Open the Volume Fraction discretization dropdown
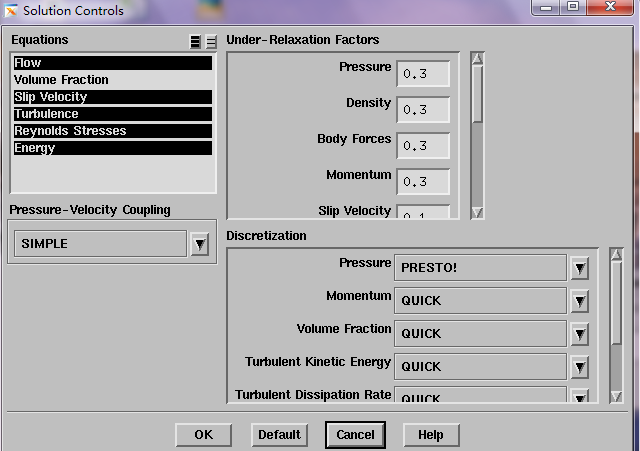Viewport: 640px width, 451px height. [580, 334]
